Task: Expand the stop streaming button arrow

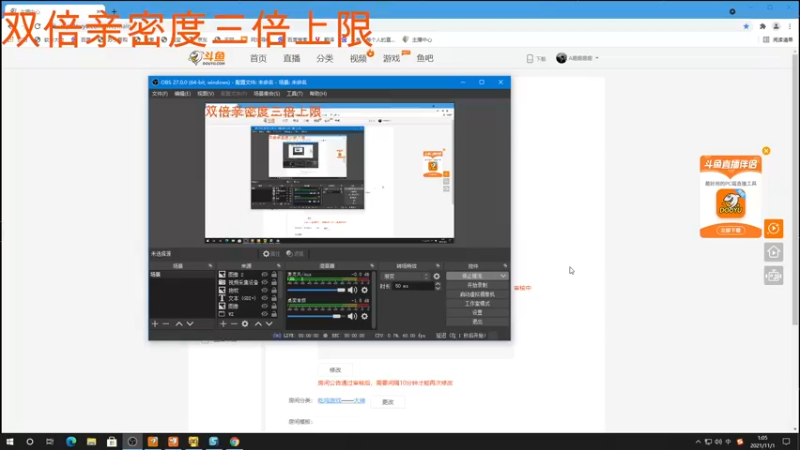Action: 503,276
